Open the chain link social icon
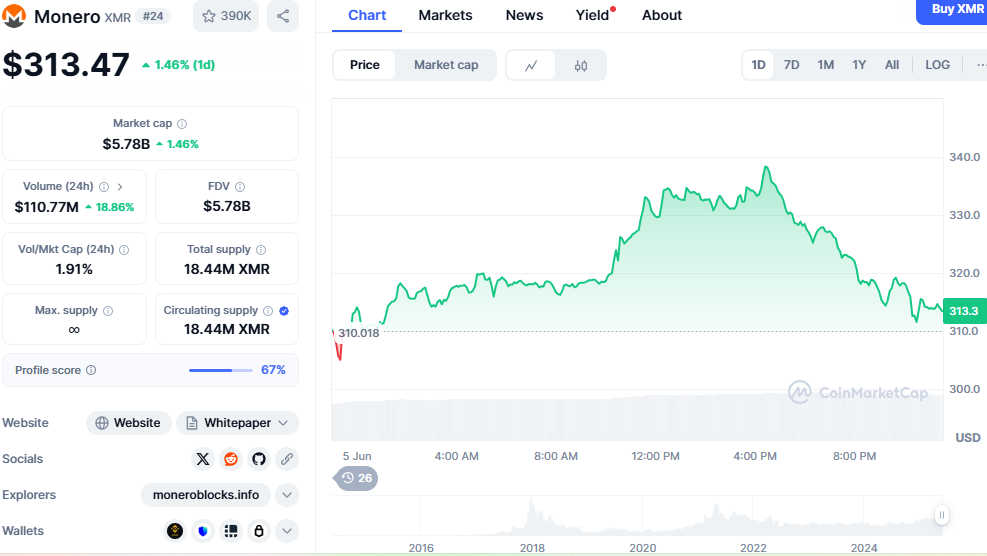 tap(286, 459)
